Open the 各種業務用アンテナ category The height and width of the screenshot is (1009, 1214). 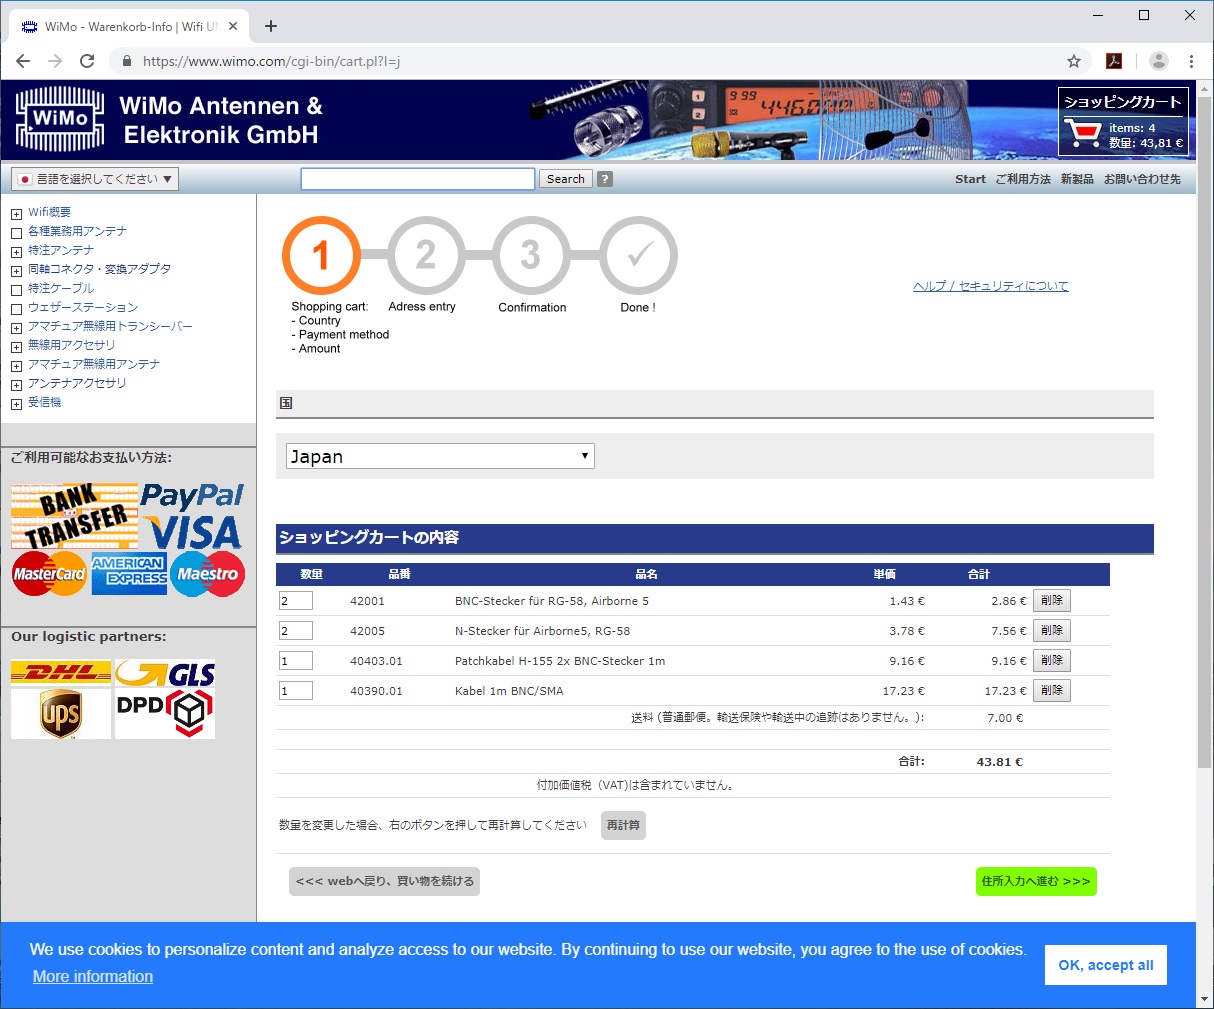point(77,231)
